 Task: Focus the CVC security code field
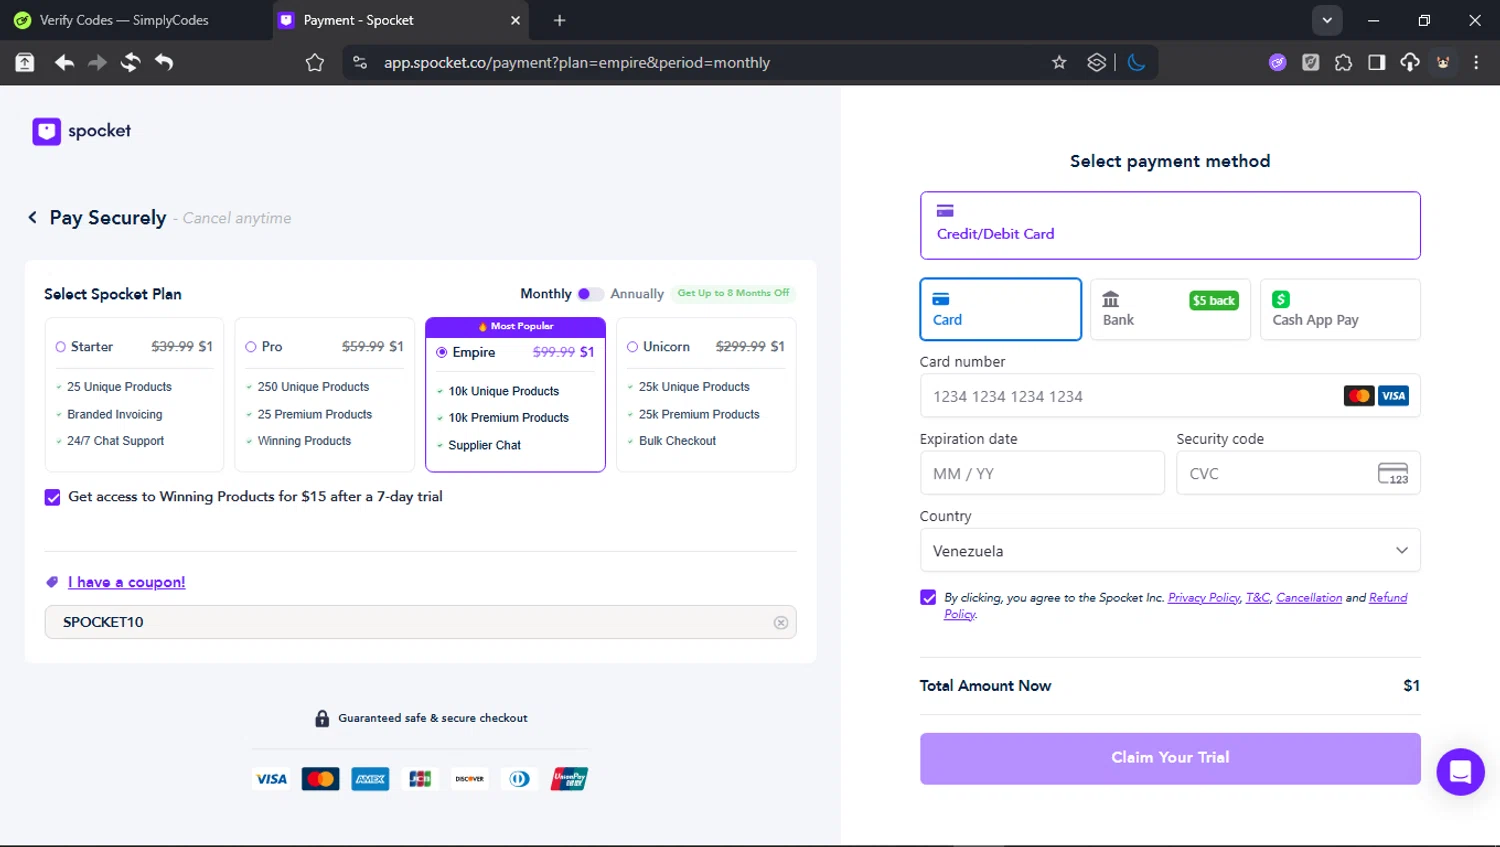[x=1298, y=473]
